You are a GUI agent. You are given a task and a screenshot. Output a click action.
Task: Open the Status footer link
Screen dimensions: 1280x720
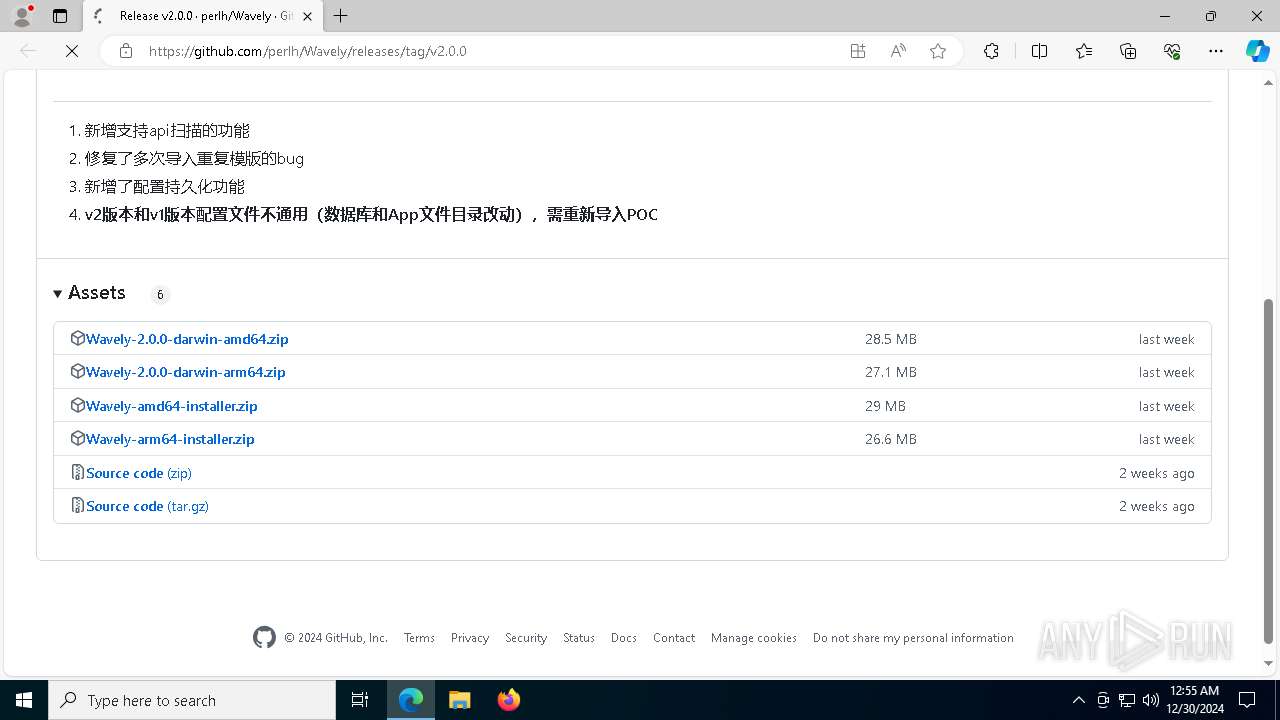pyautogui.click(x=579, y=638)
